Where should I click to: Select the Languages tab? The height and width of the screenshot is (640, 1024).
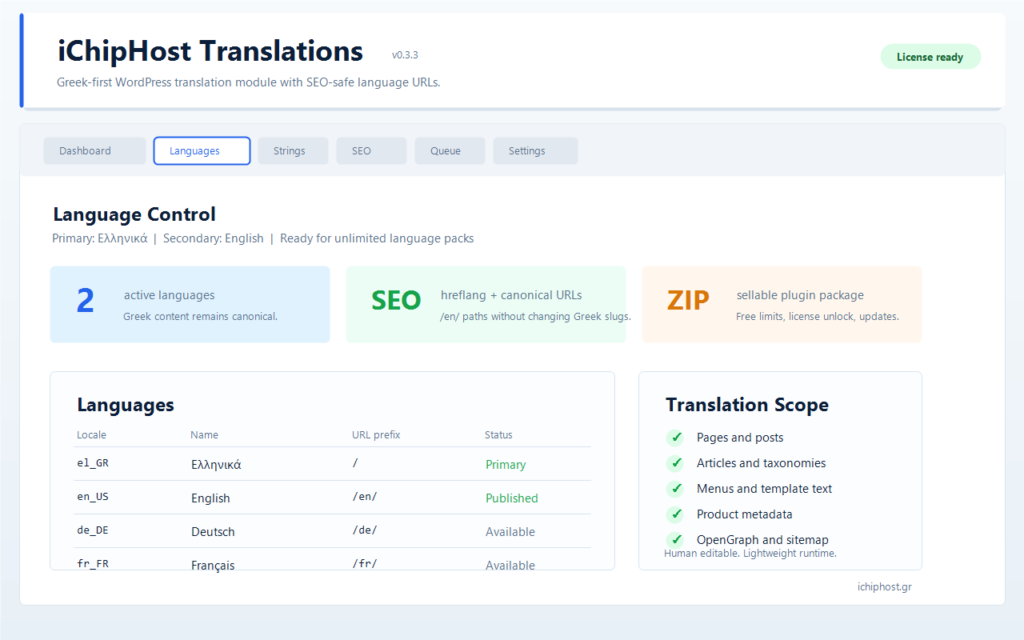point(202,151)
